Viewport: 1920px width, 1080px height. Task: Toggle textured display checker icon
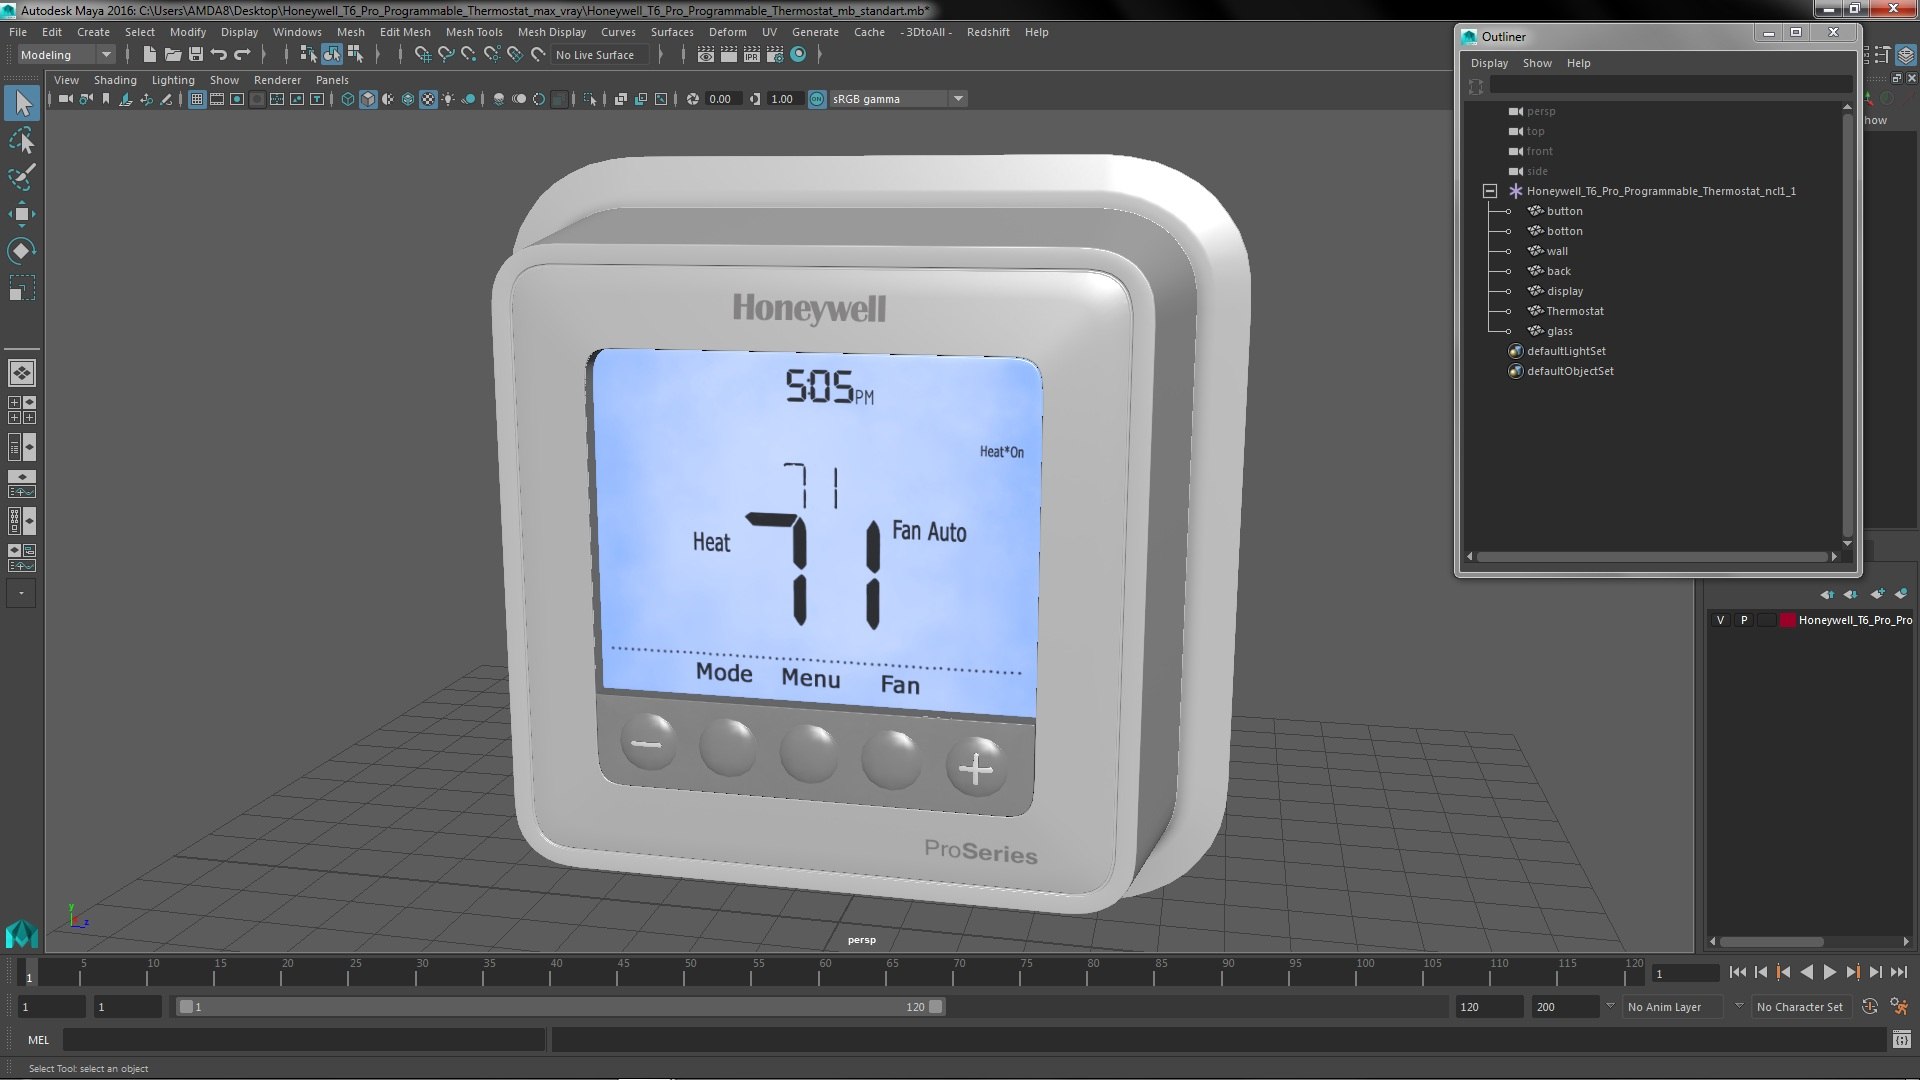click(x=428, y=99)
